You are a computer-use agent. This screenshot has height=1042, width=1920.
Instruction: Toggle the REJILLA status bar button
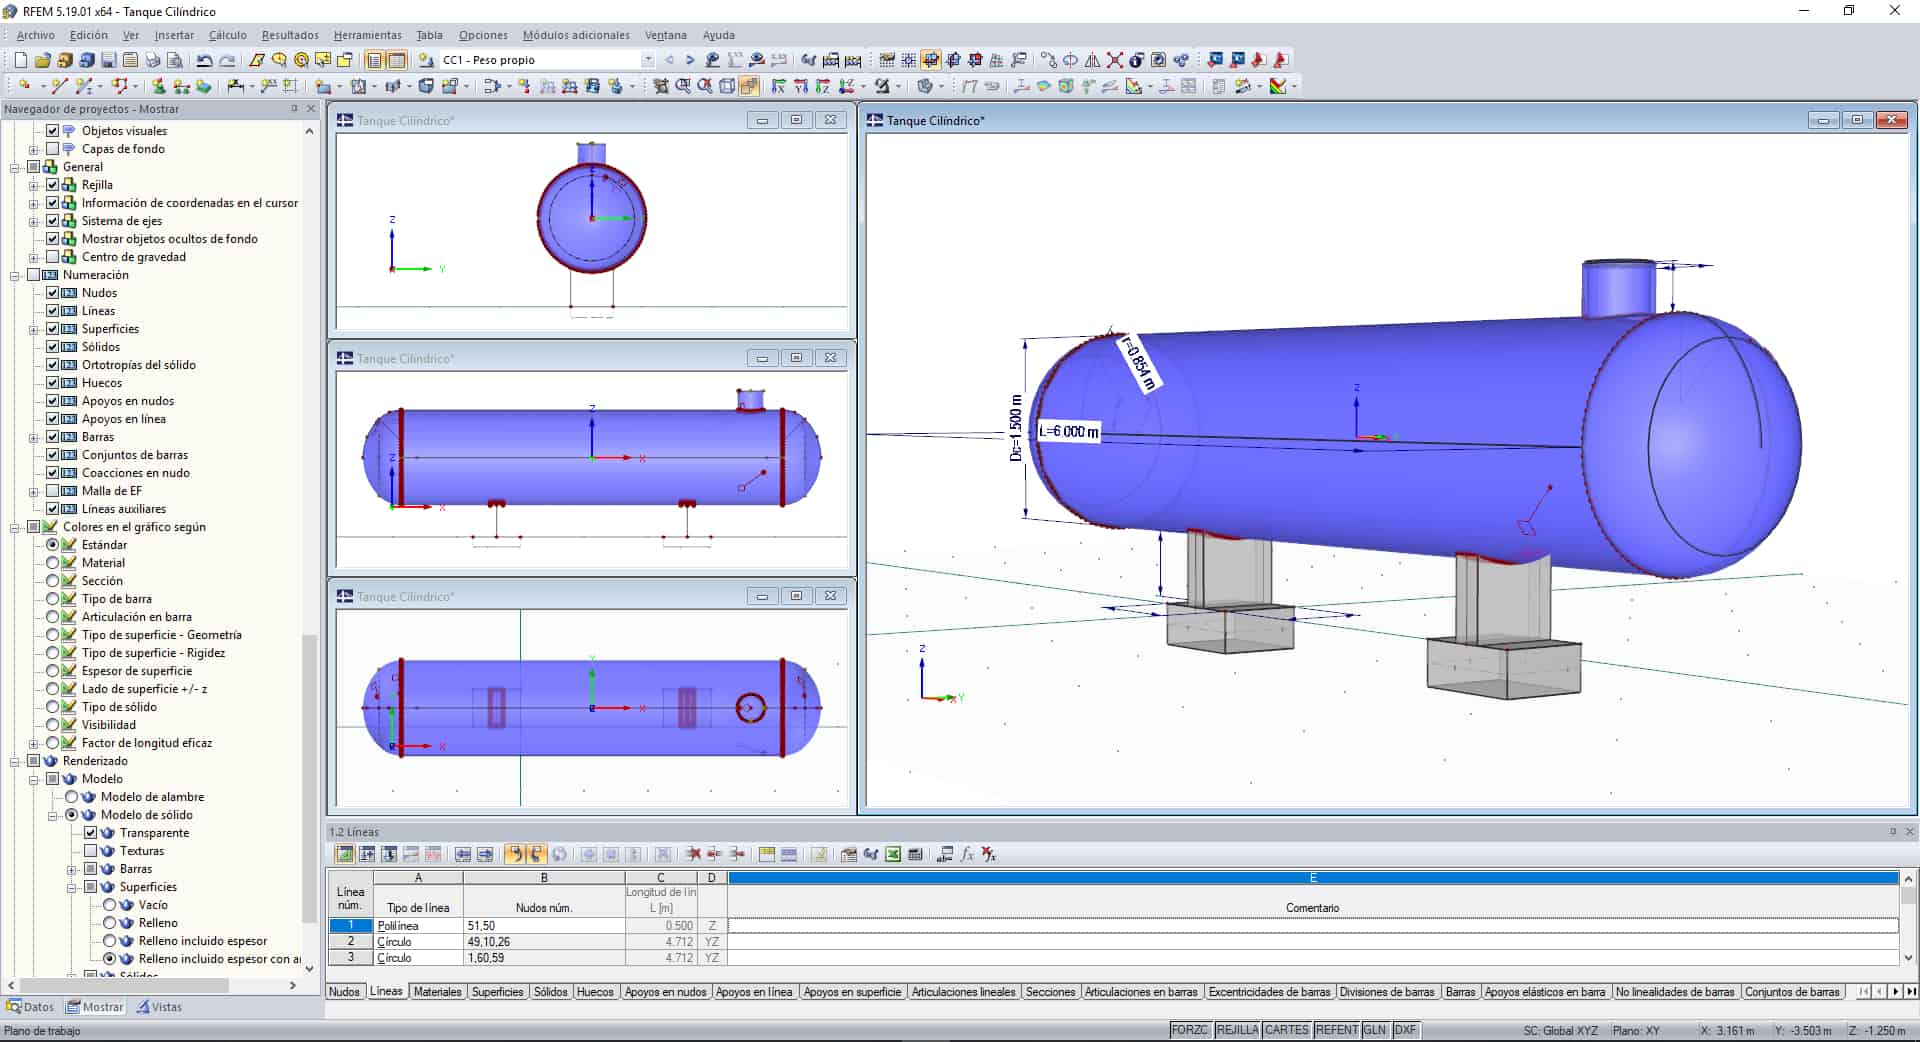pos(1237,1030)
